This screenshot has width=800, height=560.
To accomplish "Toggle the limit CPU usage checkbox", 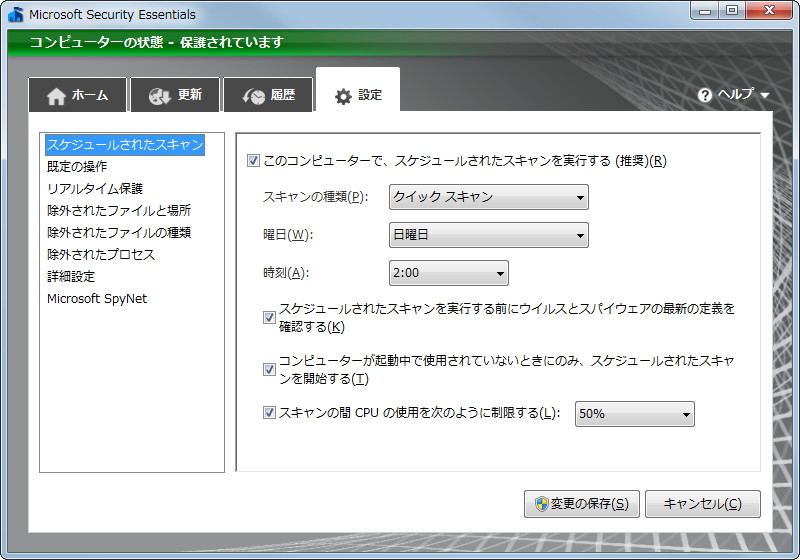I will click(x=269, y=413).
